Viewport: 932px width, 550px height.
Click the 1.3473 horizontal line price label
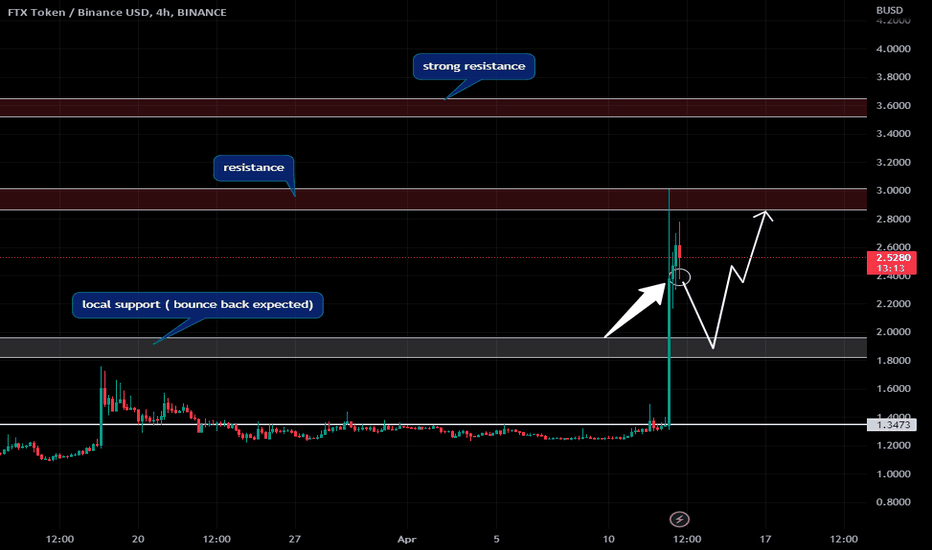pos(892,425)
